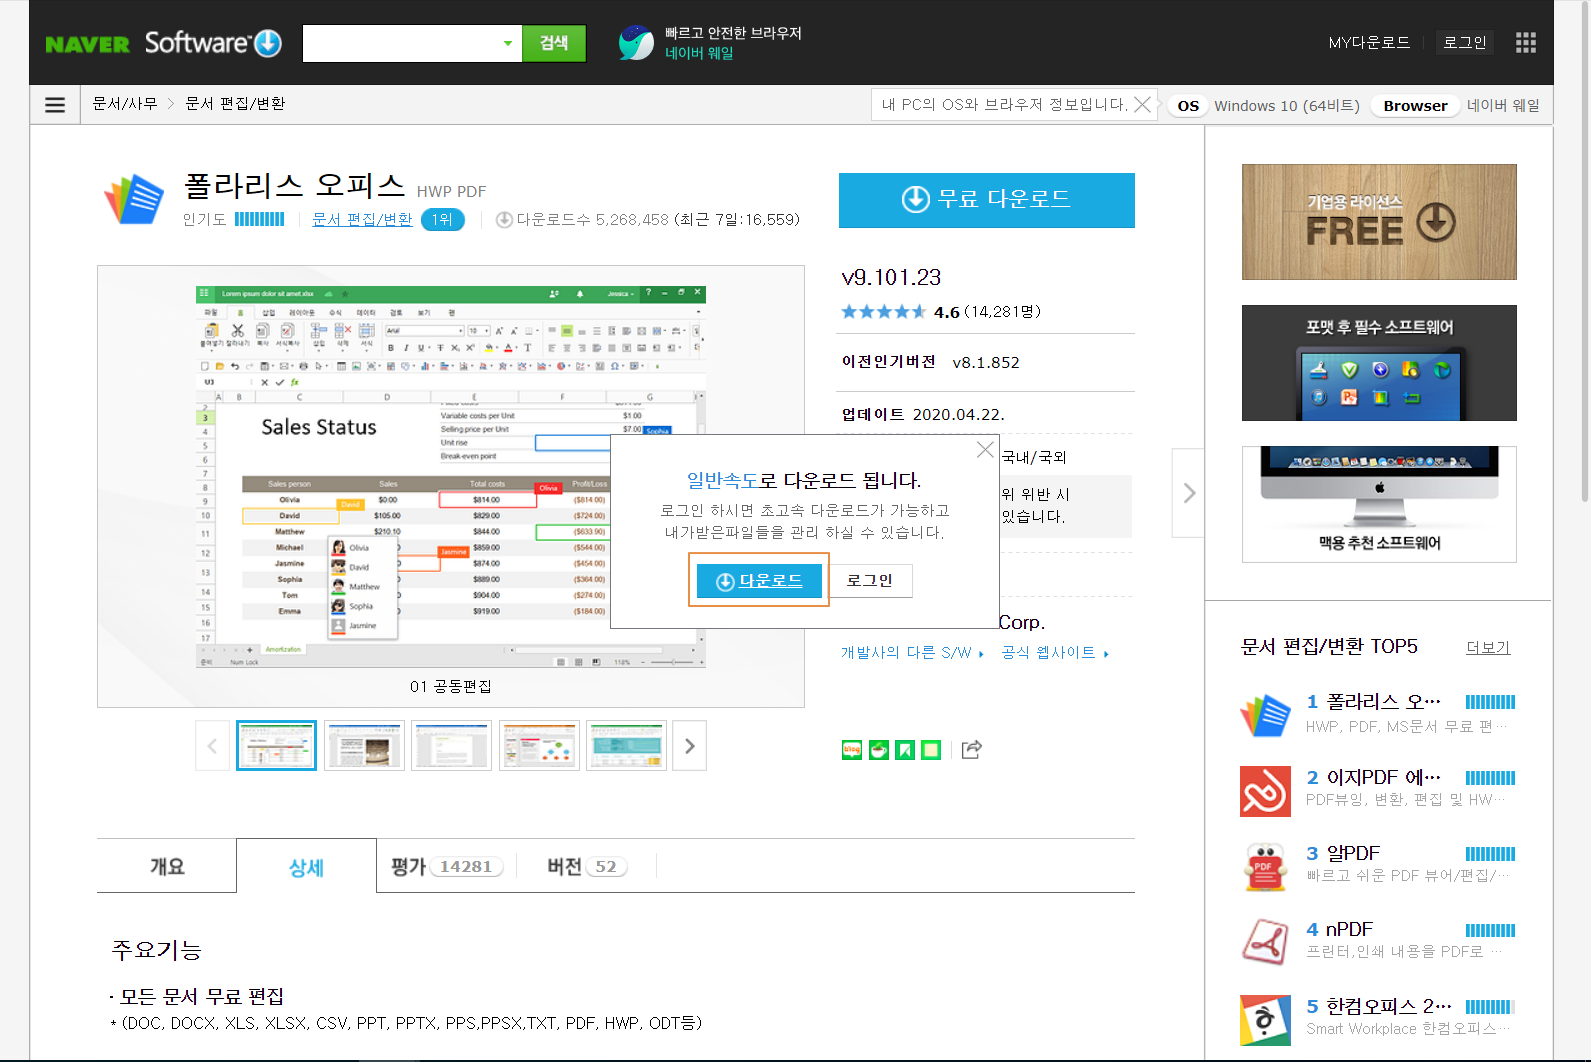This screenshot has height=1062, width=1591.
Task: Open 4 nPDF title in TOP5
Action: pyautogui.click(x=1339, y=930)
